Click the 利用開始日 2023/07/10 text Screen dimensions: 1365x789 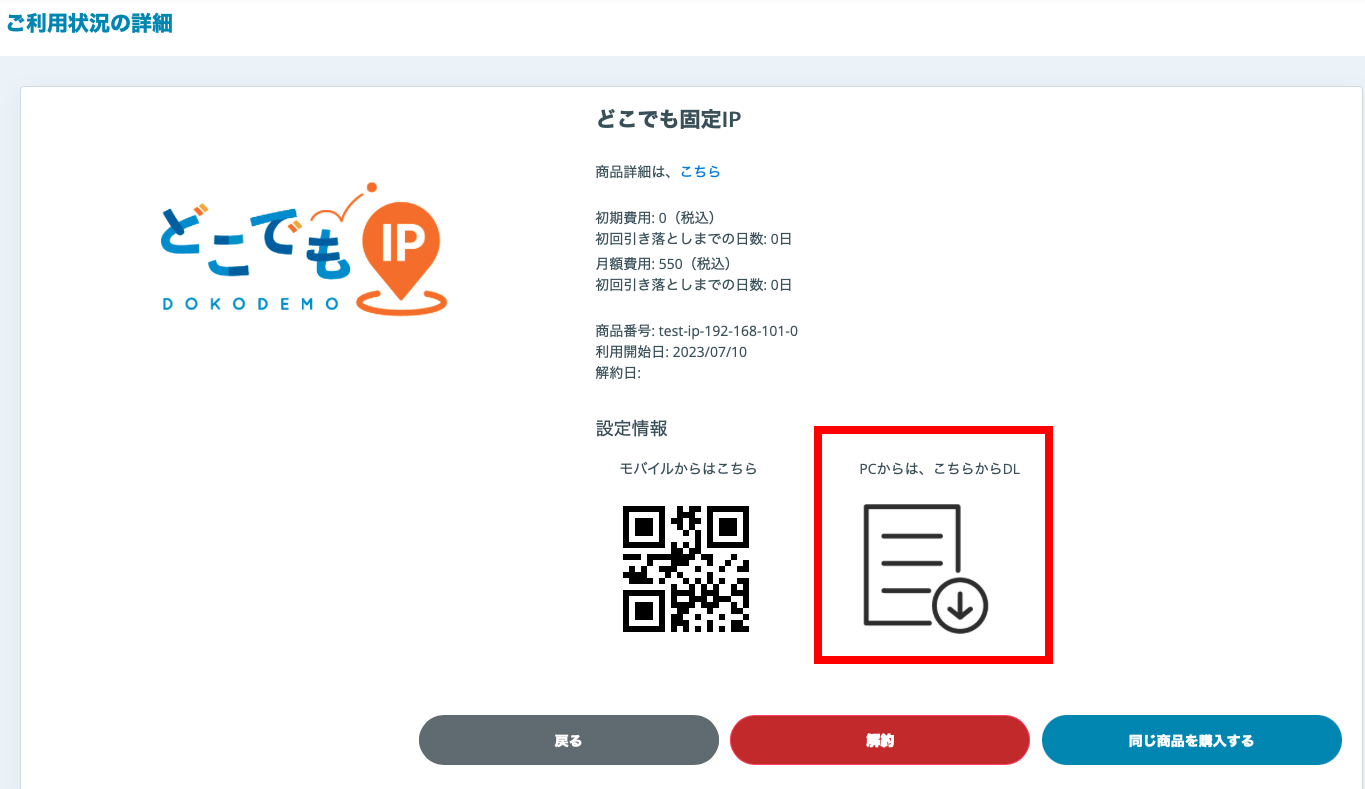[671, 352]
